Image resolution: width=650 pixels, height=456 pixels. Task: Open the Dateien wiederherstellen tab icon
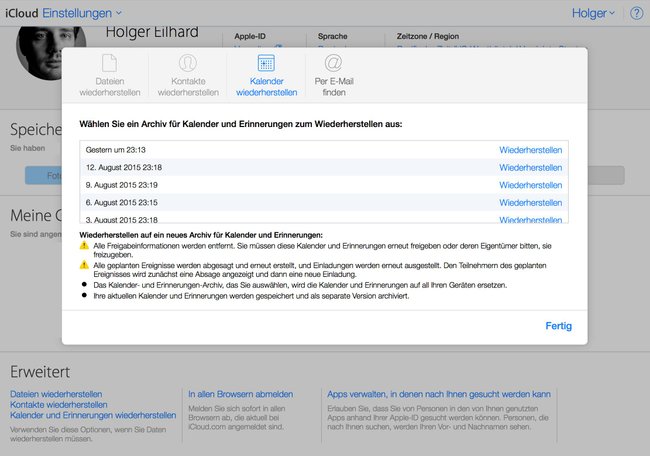click(x=109, y=63)
